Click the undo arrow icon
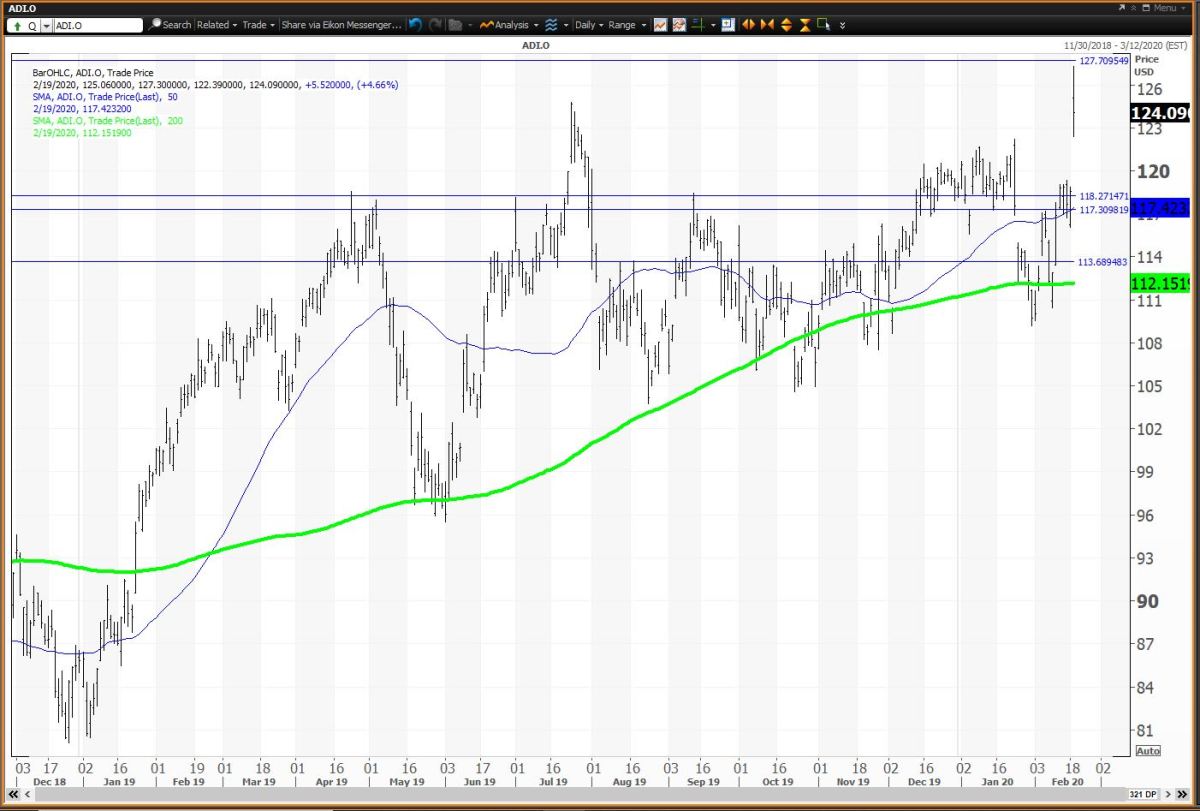 pyautogui.click(x=416, y=24)
